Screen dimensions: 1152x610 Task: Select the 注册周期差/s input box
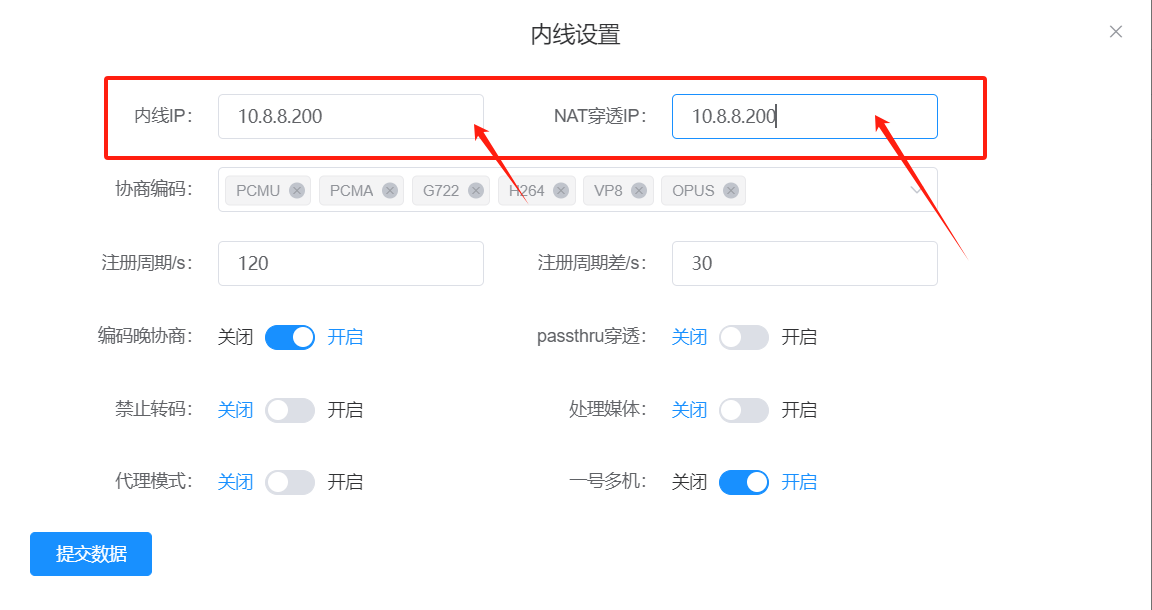[804, 263]
